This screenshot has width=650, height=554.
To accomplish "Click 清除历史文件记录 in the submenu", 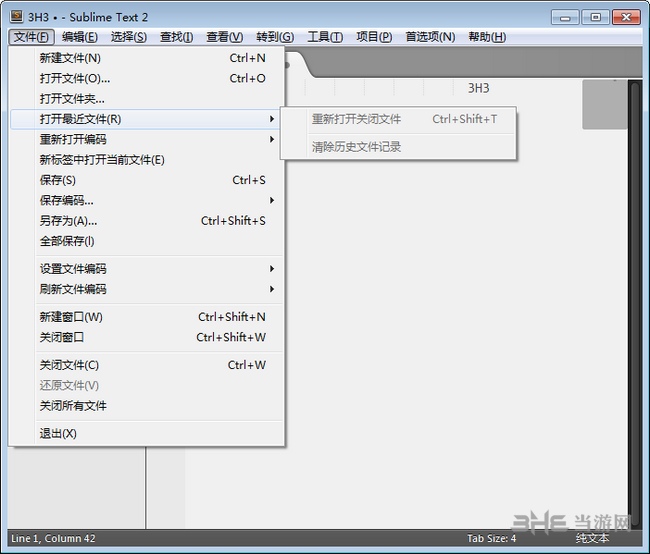I will 398,147.
